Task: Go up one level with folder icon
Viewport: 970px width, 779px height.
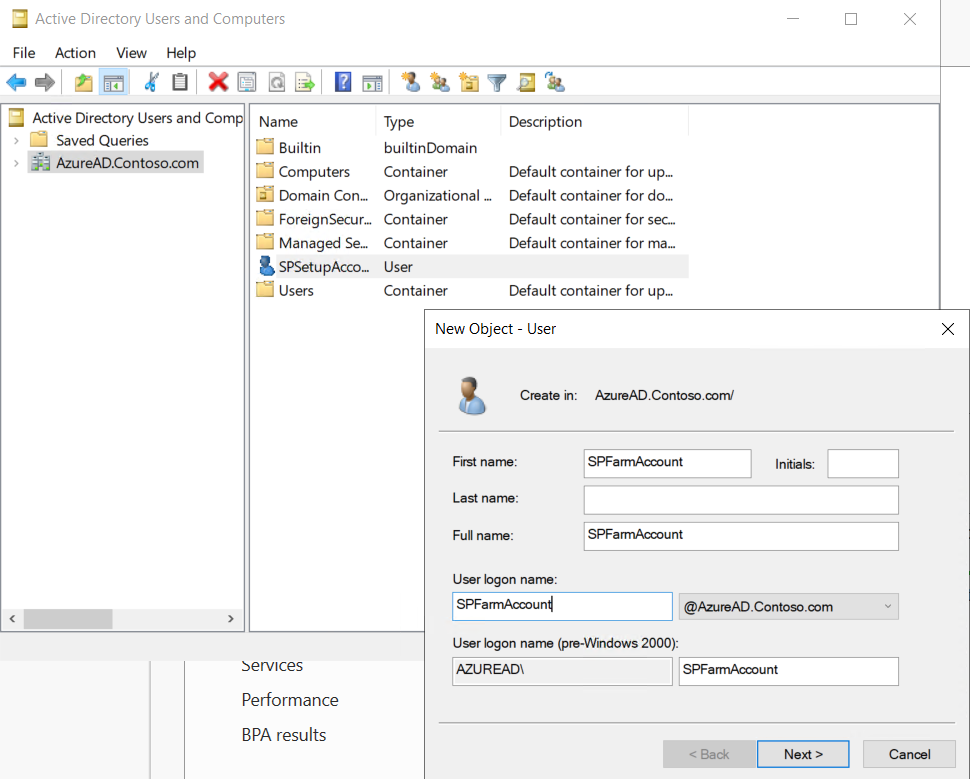Action: point(84,82)
